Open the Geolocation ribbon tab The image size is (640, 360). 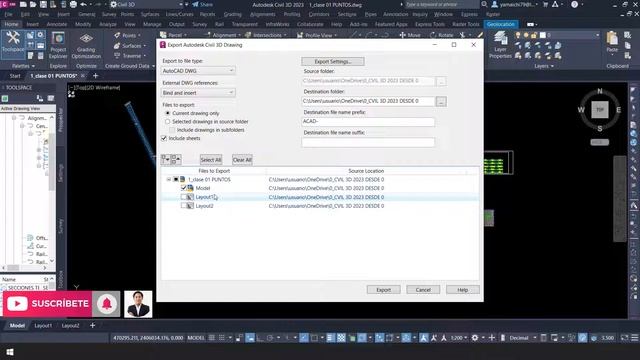[x=500, y=24]
